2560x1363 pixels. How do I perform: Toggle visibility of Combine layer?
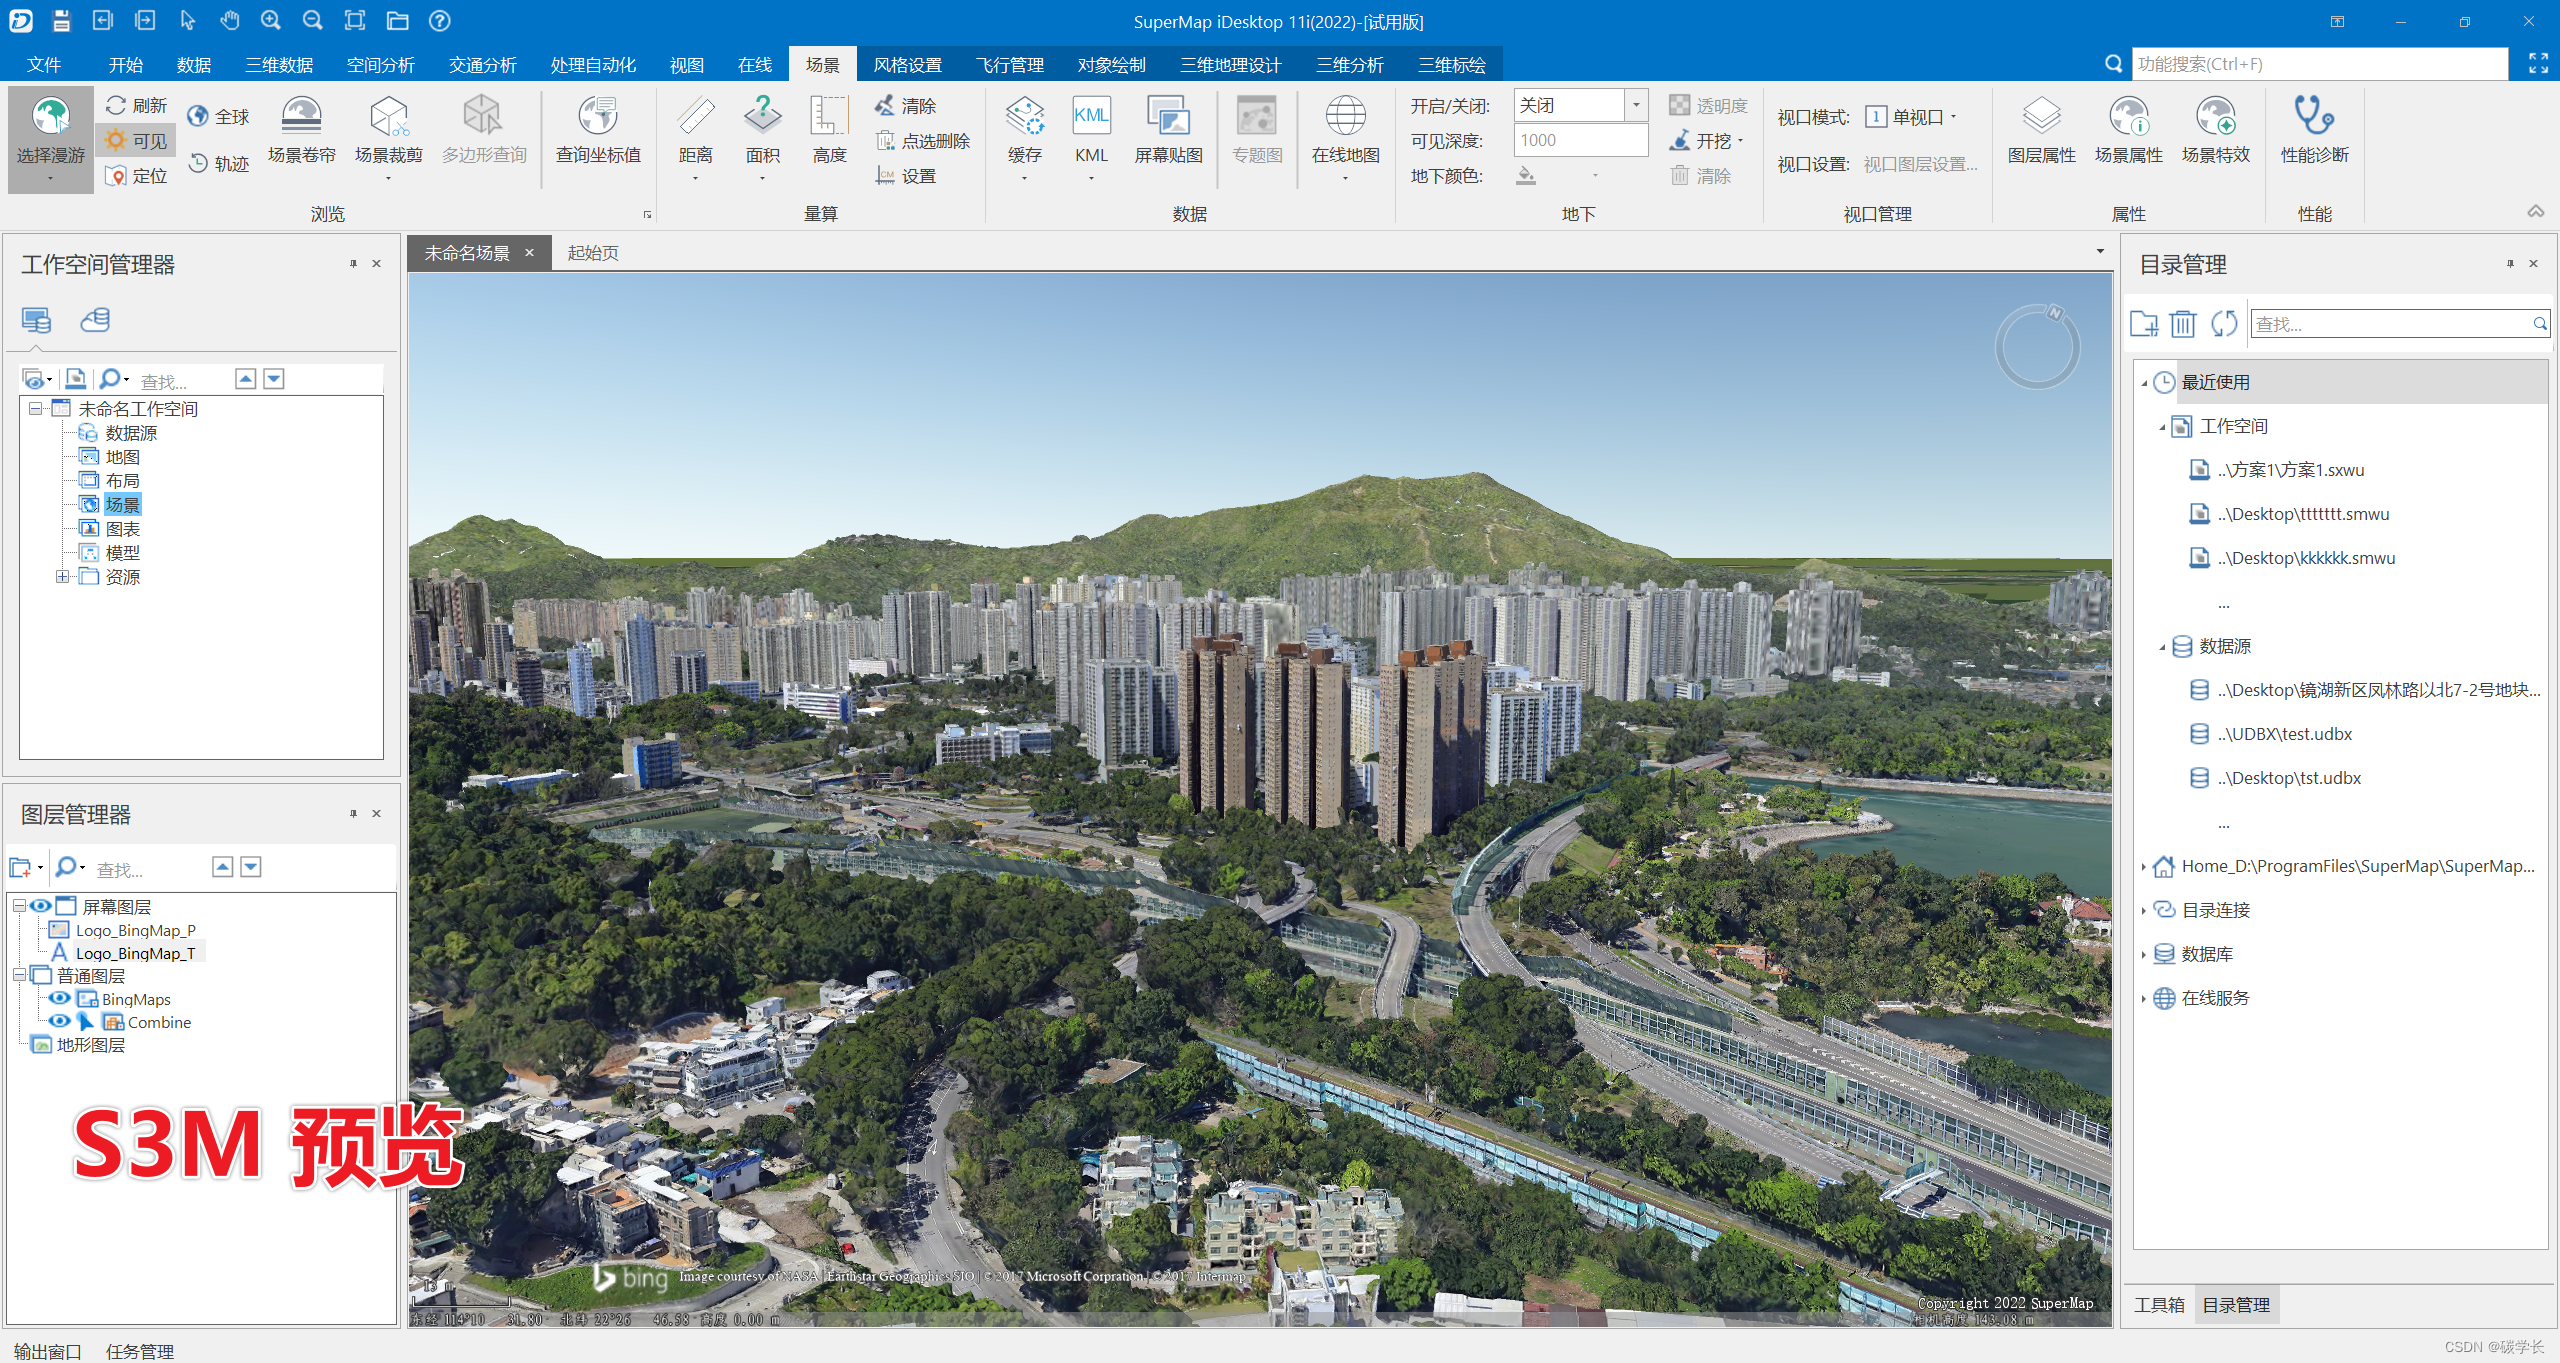(60, 1021)
